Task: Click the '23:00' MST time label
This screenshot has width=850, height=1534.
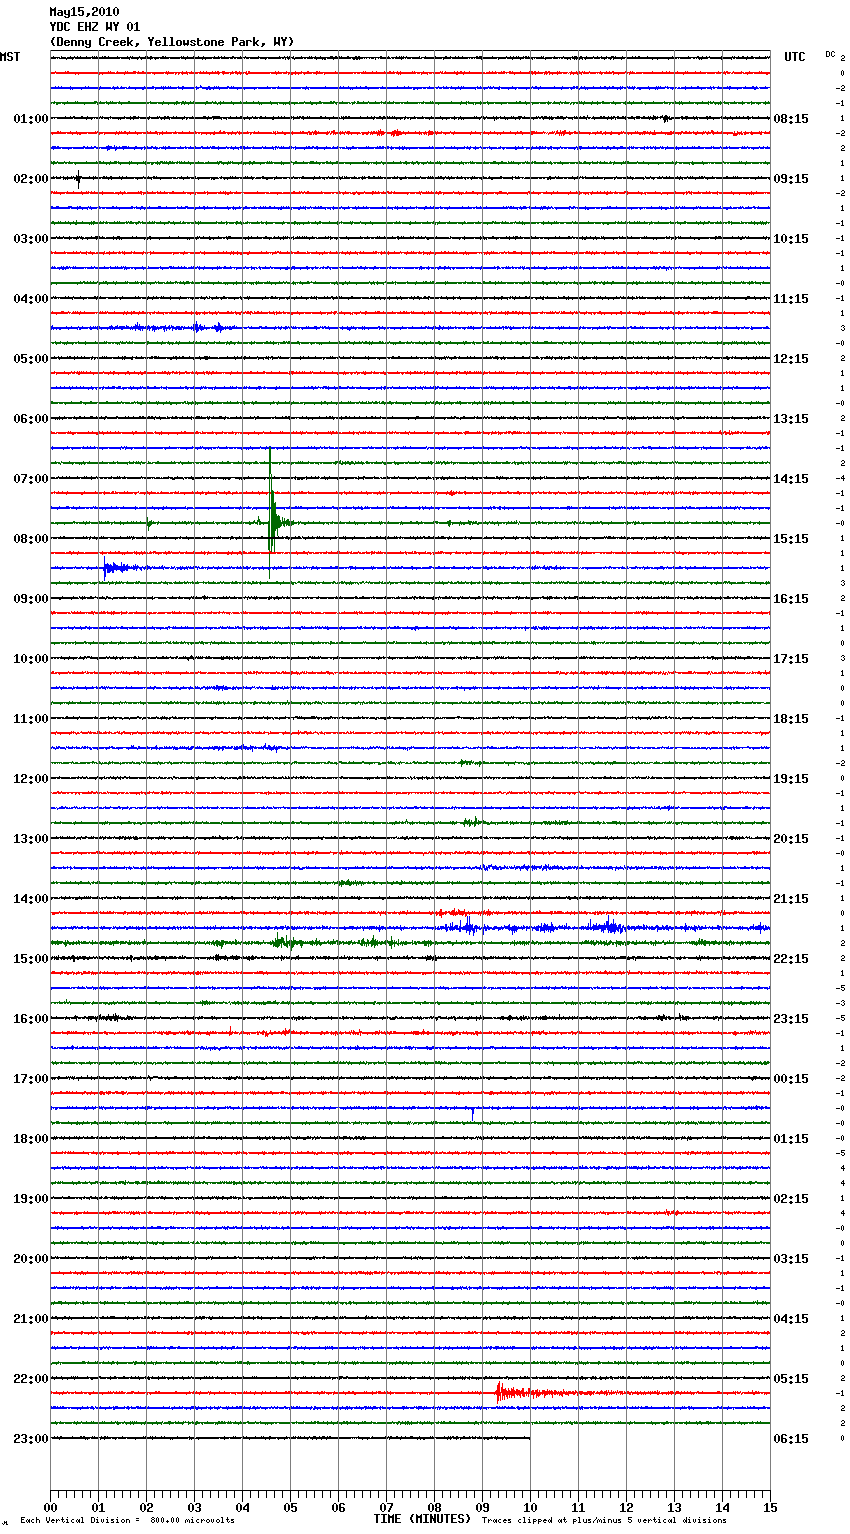Action: [x=31, y=1439]
